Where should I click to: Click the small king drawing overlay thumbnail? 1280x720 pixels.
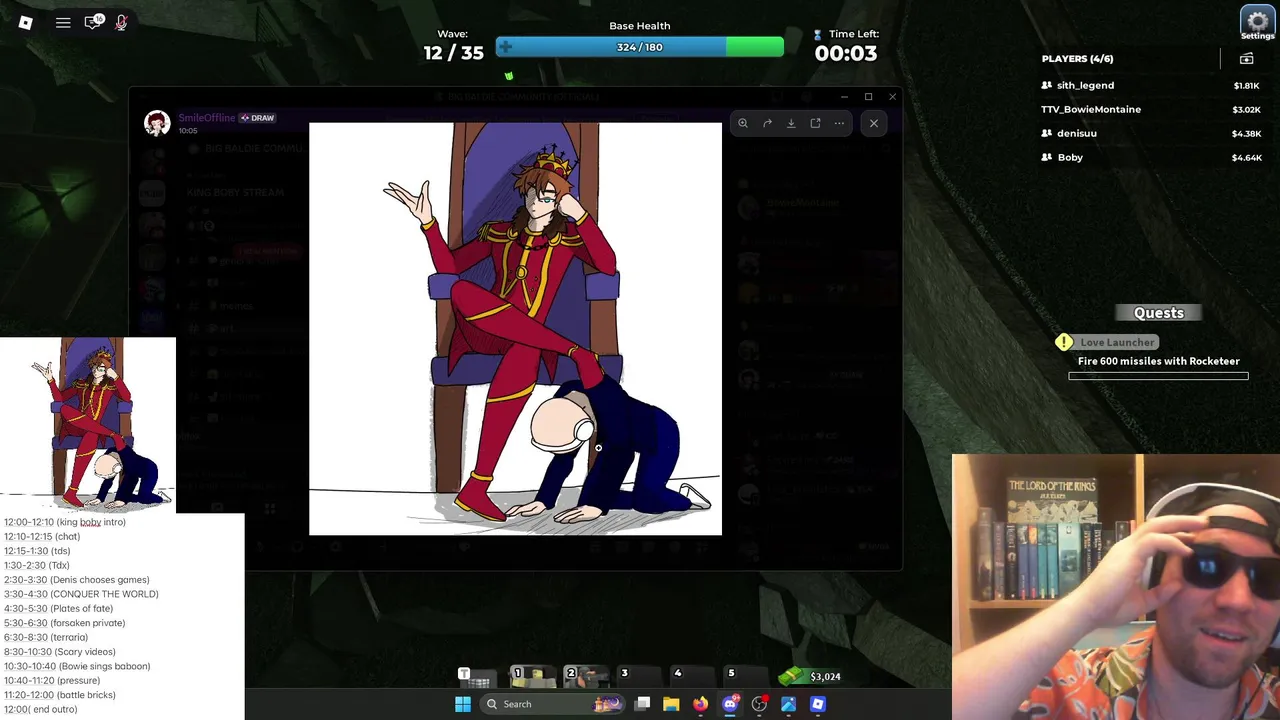88,425
